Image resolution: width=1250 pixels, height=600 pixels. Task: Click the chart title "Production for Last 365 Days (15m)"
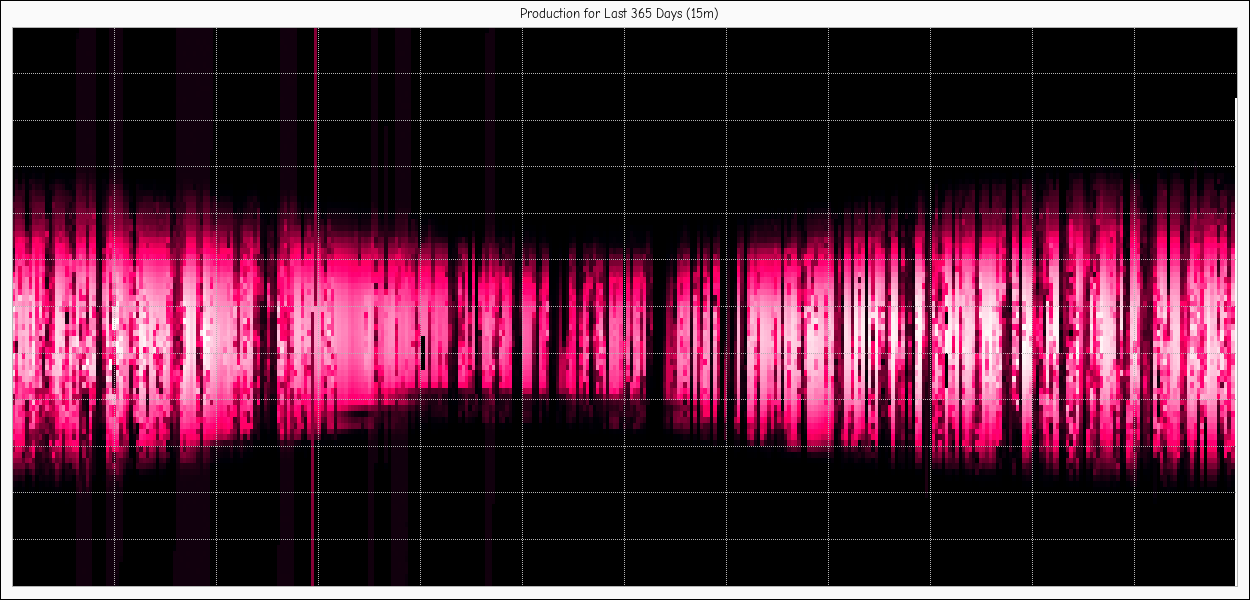620,14
